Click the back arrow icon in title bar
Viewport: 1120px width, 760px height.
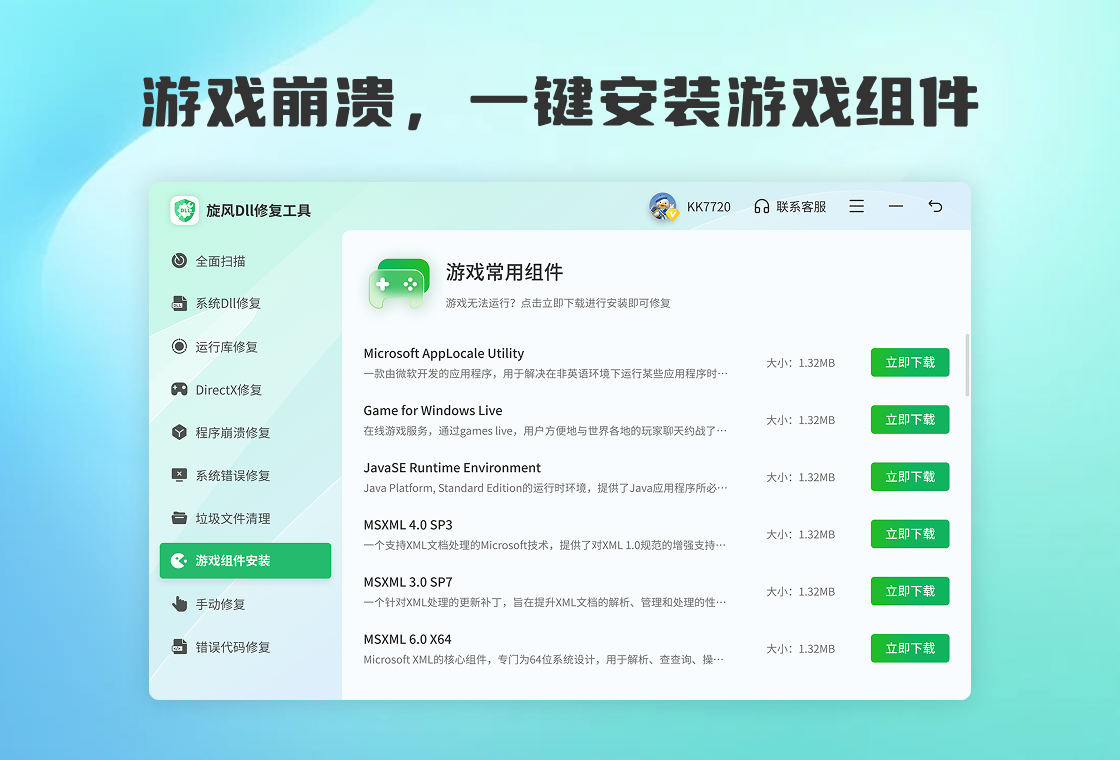935,207
